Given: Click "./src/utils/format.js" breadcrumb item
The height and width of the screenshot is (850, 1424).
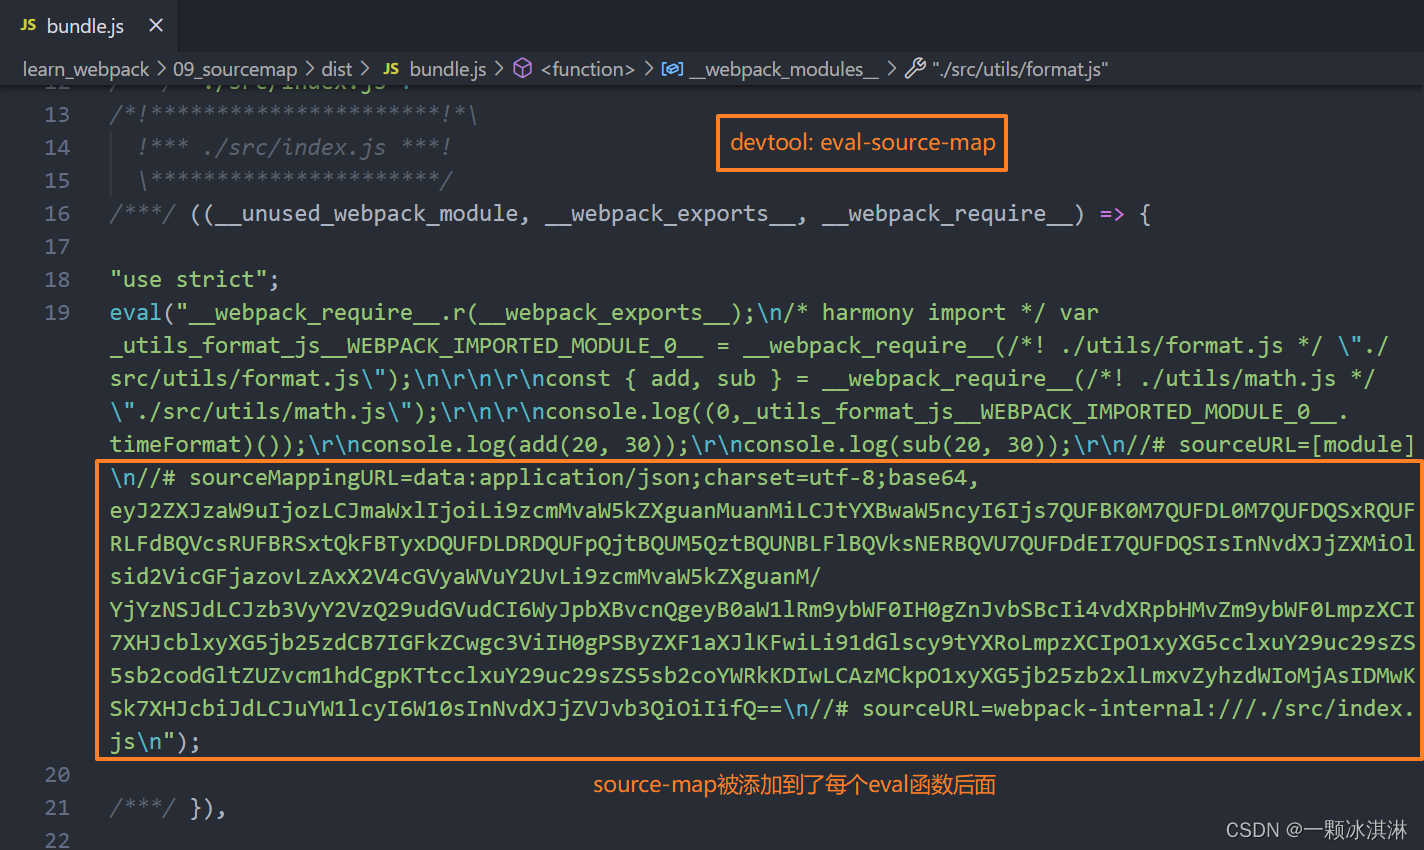Looking at the screenshot, I should click(x=1020, y=69).
